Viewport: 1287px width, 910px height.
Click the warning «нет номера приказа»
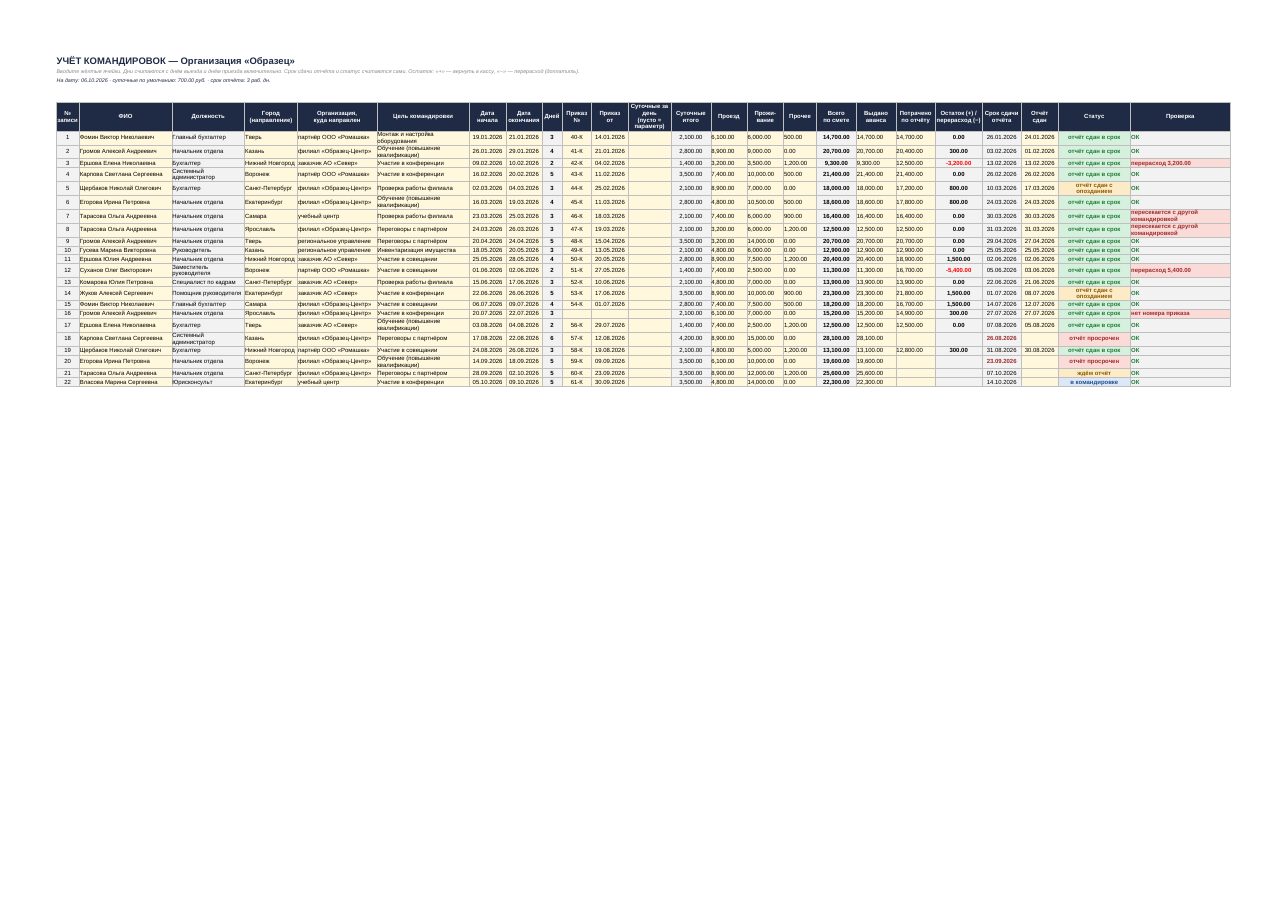tap(1180, 313)
